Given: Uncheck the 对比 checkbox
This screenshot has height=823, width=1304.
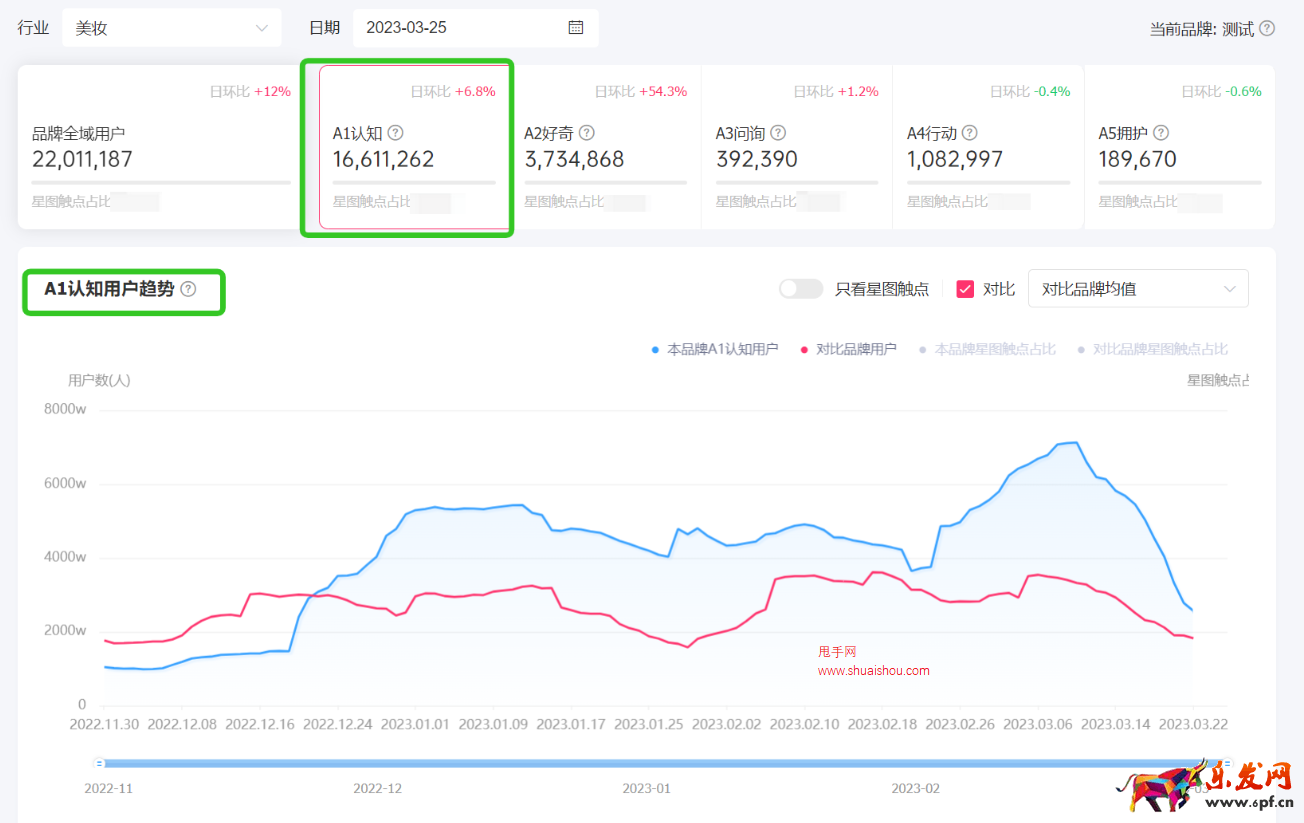Looking at the screenshot, I should pyautogui.click(x=965, y=289).
